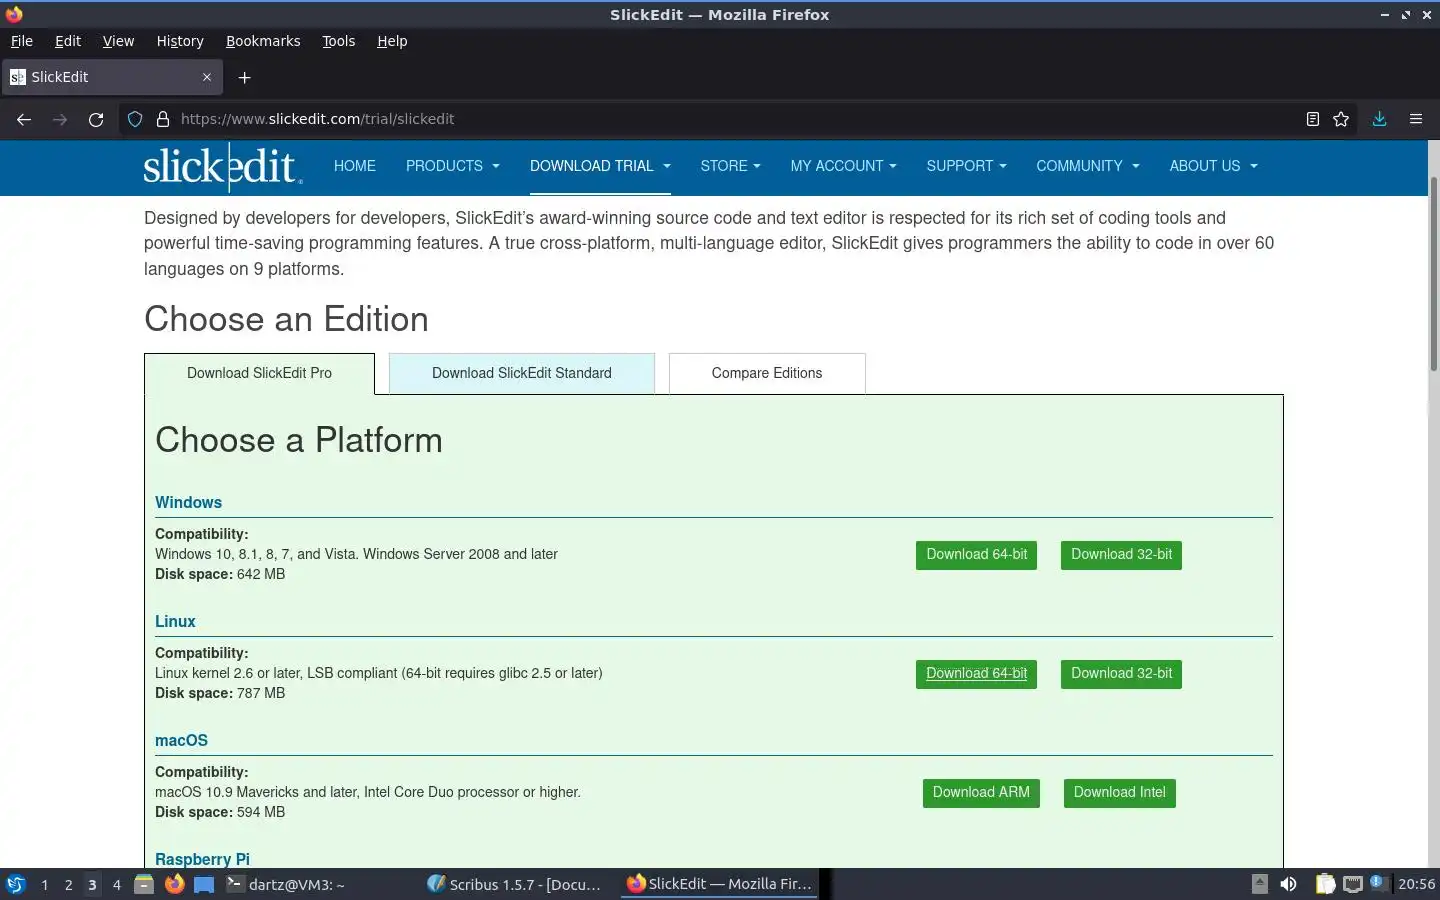1440x900 pixels.
Task: Open a new tab with plus button
Action: click(x=244, y=77)
